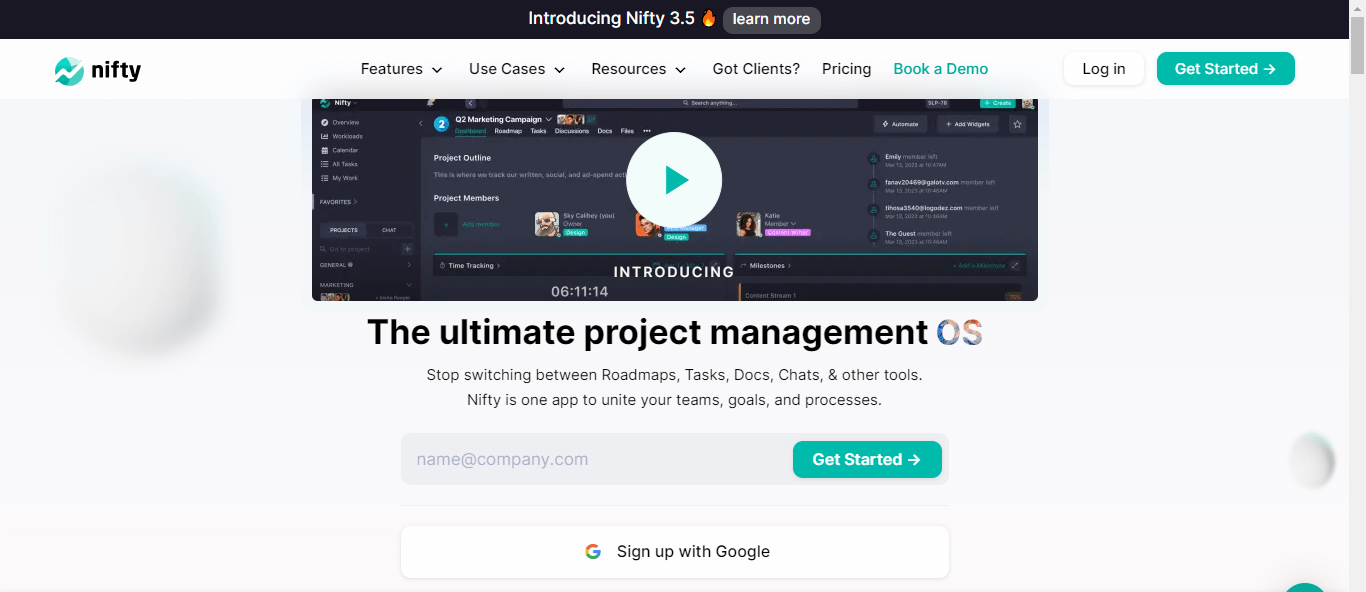Click the Google logo icon
Image resolution: width=1366 pixels, height=592 pixels.
(593, 552)
